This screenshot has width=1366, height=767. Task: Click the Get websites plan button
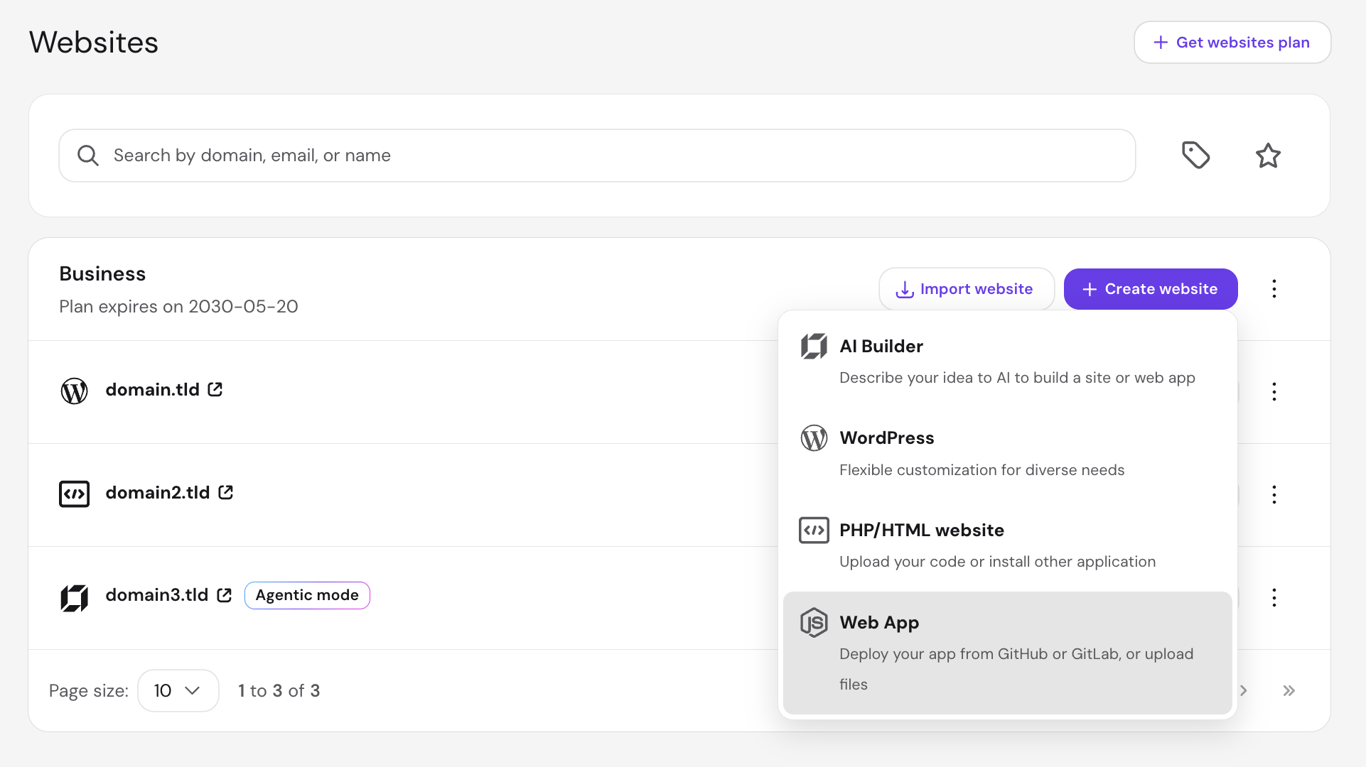pos(1232,42)
